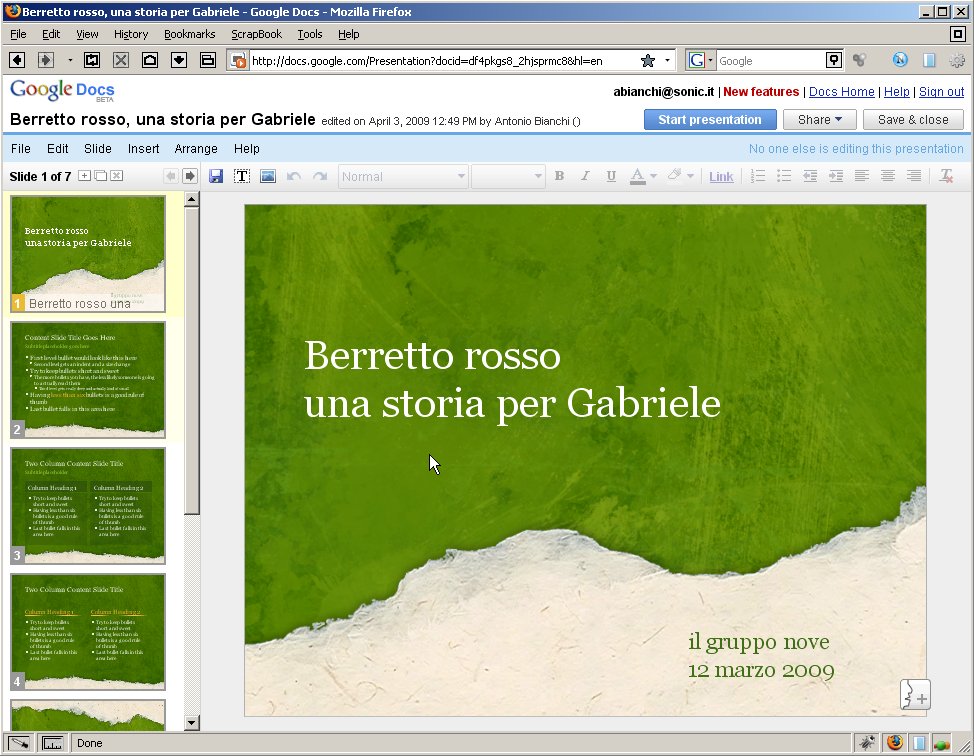Viewport: 974px width, 756px height.
Task: Select the slide 3 thumbnail
Action: 88,505
